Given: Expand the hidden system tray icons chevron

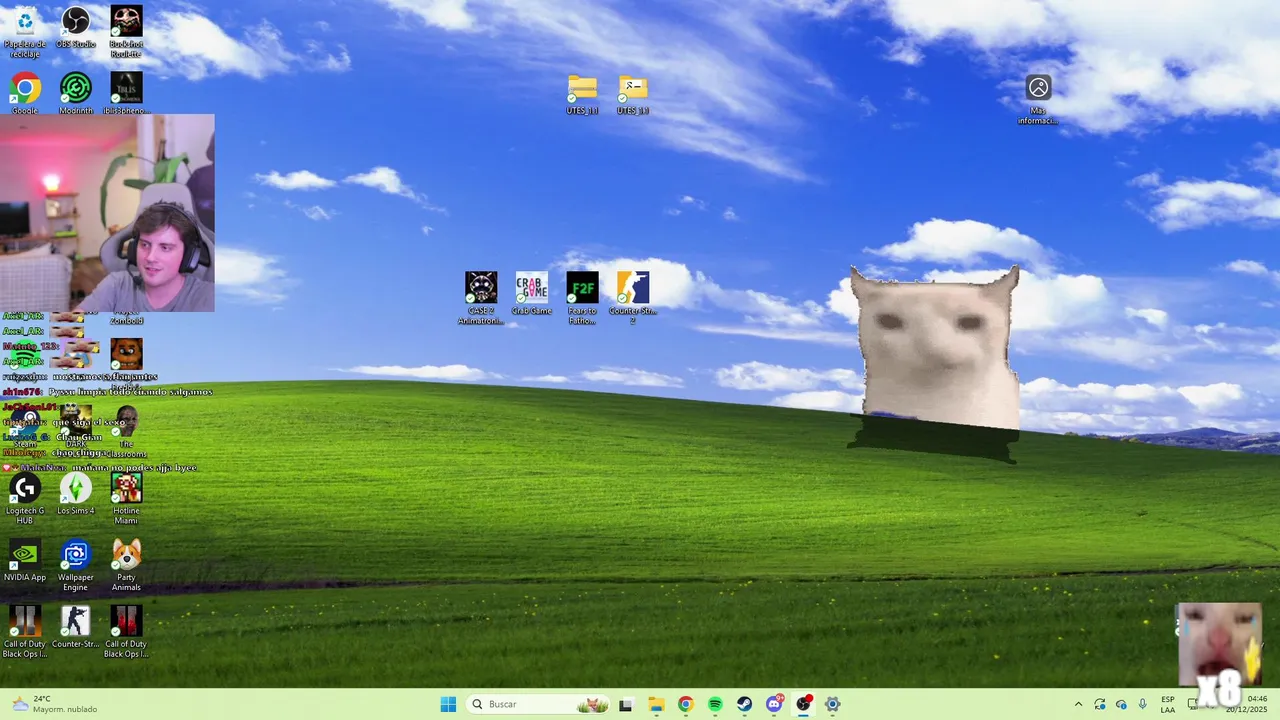Looking at the screenshot, I should (1078, 704).
